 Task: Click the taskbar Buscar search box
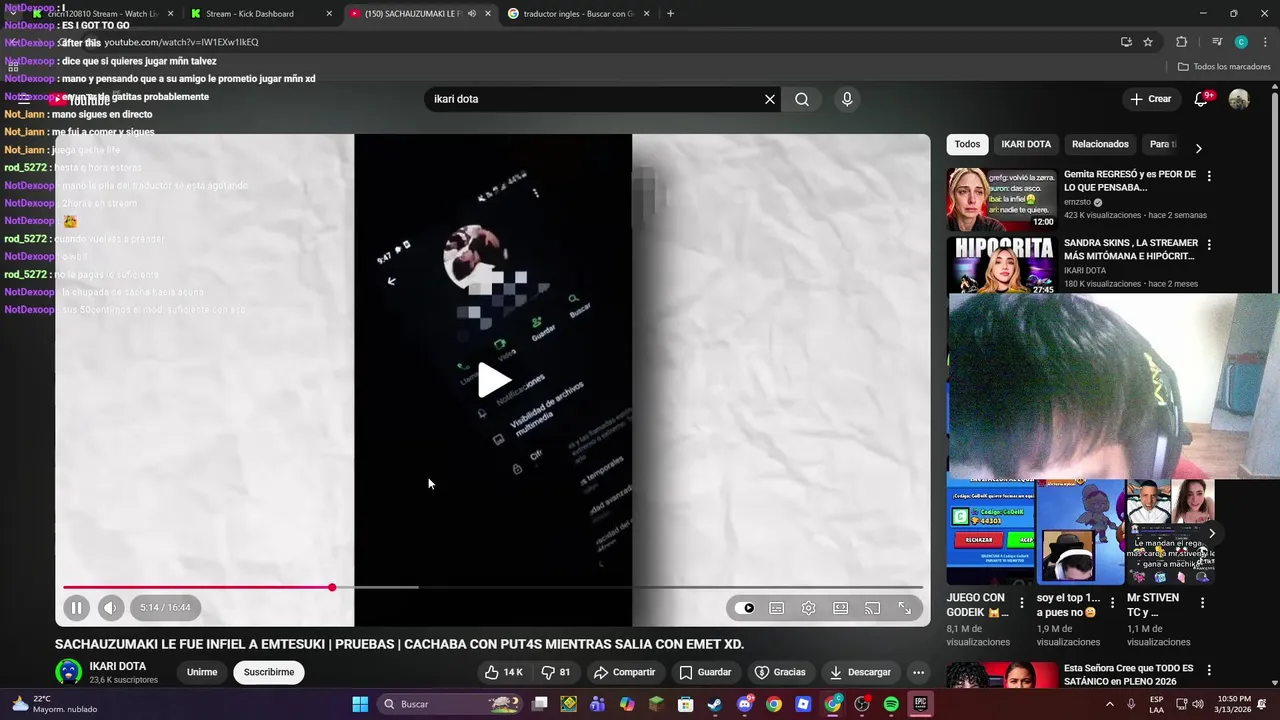click(x=452, y=704)
